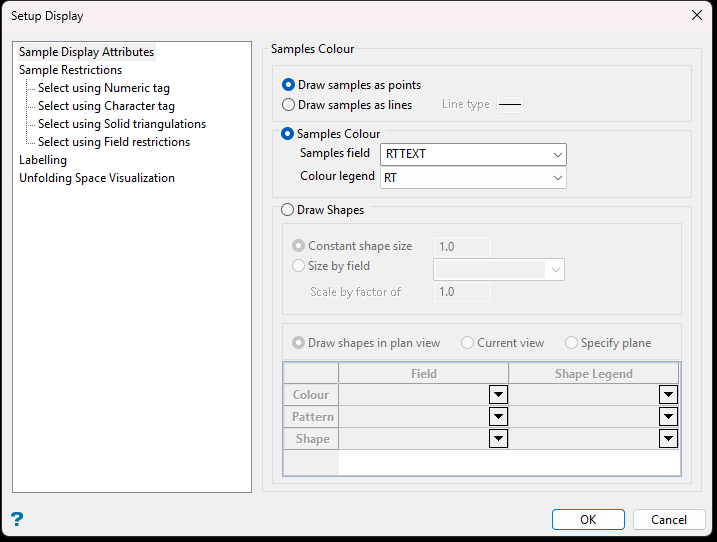Go to Select using Field restrictions

[x=114, y=142]
